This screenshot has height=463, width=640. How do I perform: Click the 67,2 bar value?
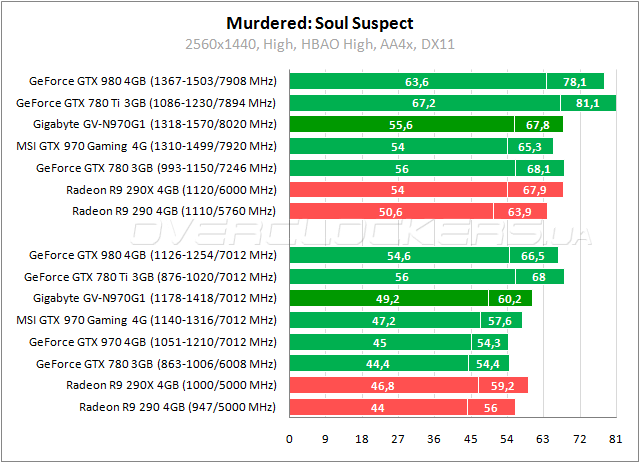click(x=424, y=103)
